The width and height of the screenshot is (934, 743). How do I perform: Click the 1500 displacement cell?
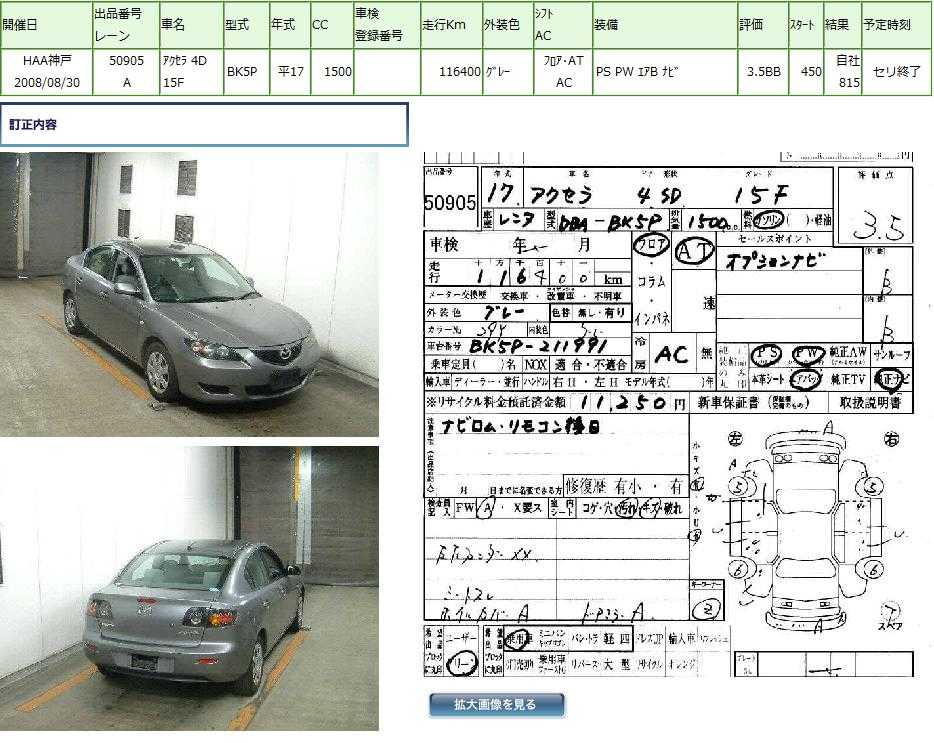[332, 71]
